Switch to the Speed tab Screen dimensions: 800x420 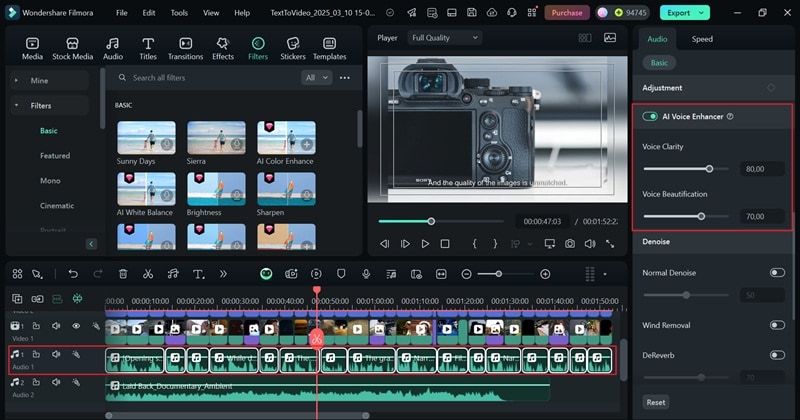(702, 39)
